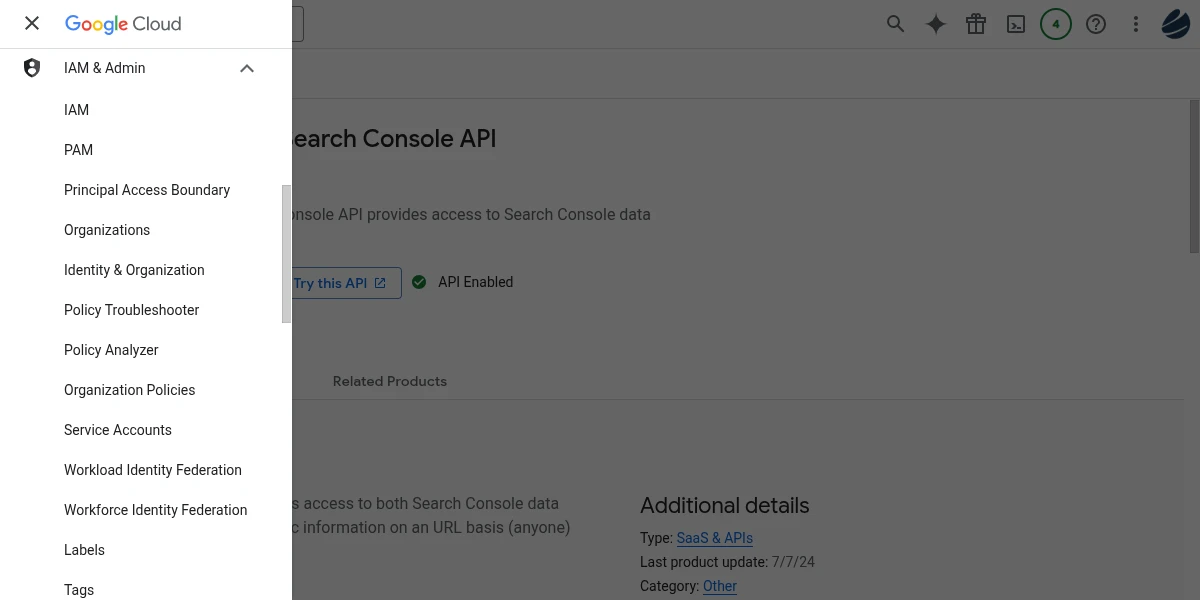Viewport: 1200px width, 600px height.
Task: Switch to Related Products tab
Action: point(389,381)
